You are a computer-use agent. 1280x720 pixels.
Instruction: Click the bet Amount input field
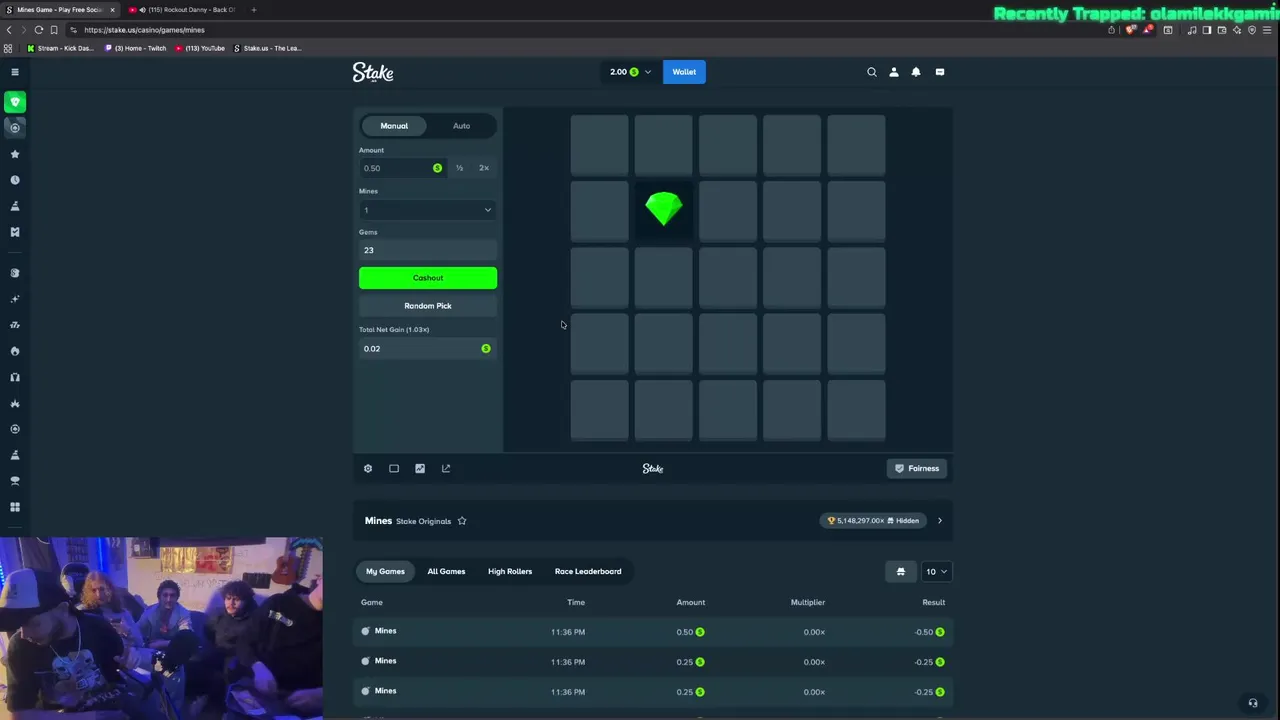[402, 168]
